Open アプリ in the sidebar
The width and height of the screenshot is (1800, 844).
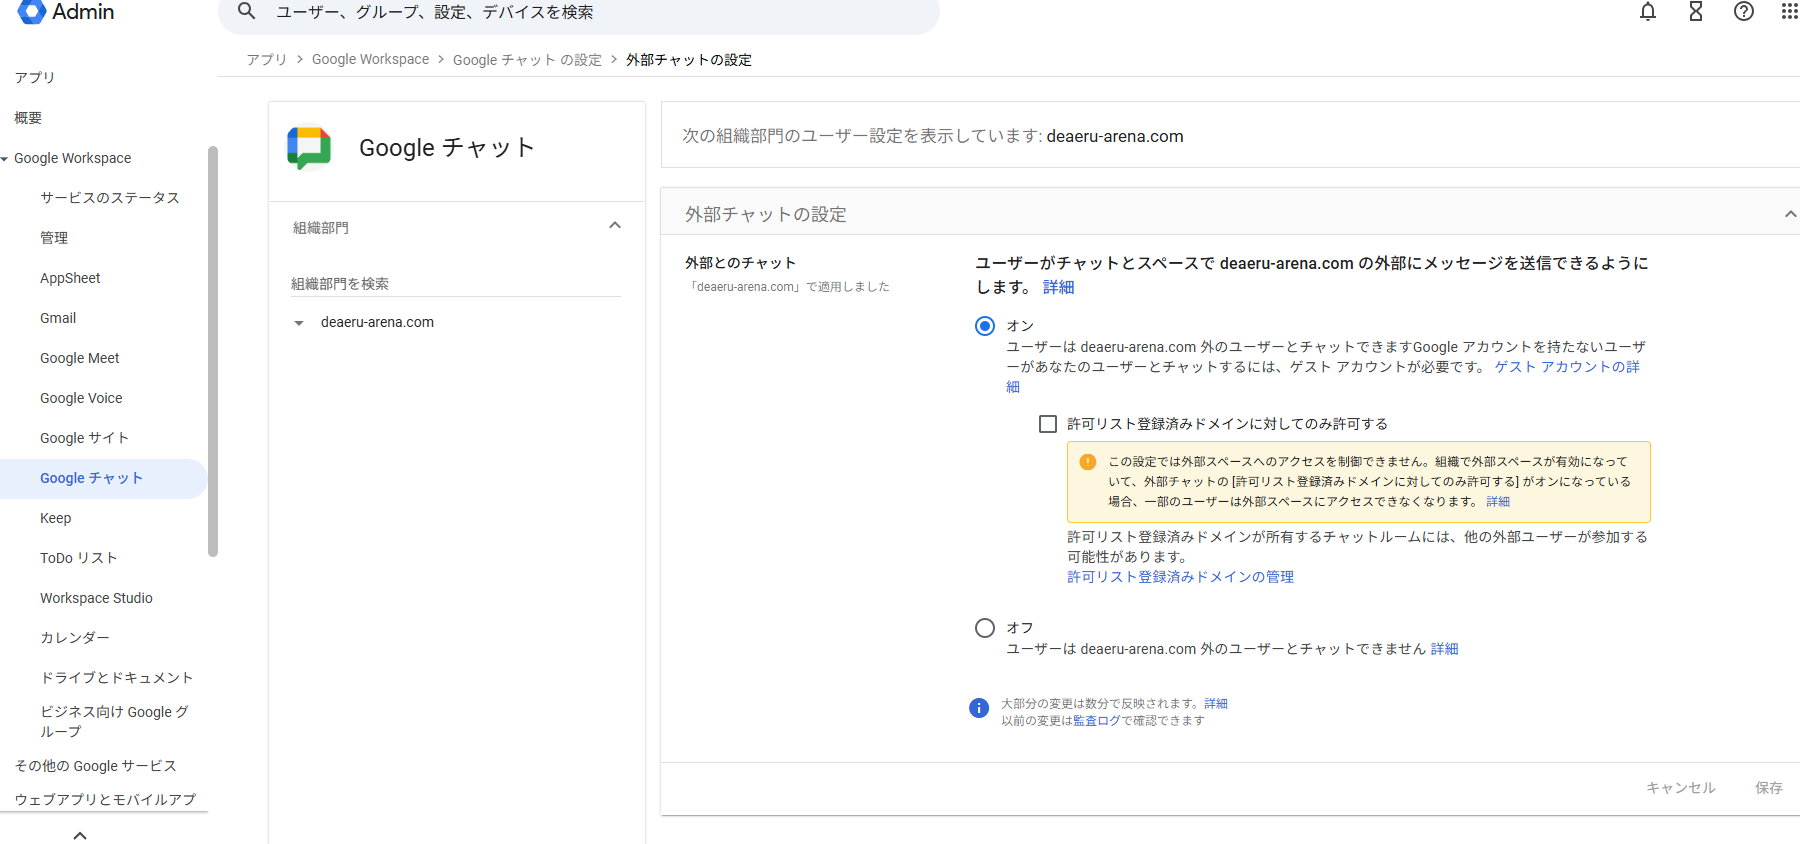(x=35, y=77)
